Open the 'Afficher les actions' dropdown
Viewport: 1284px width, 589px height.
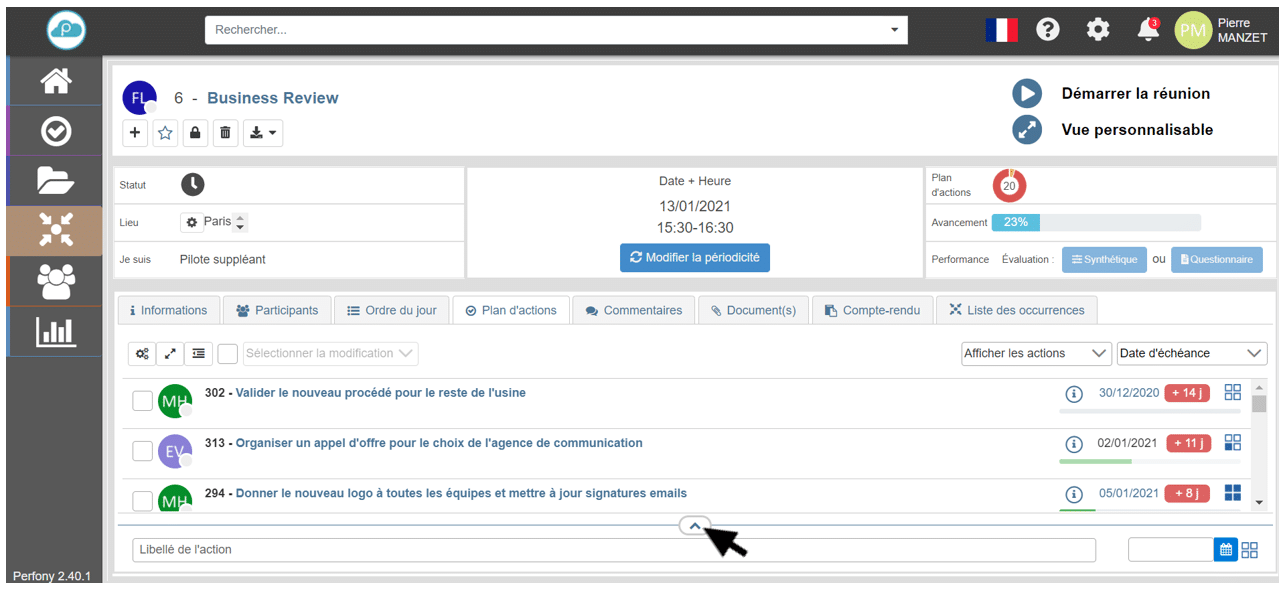[1036, 353]
